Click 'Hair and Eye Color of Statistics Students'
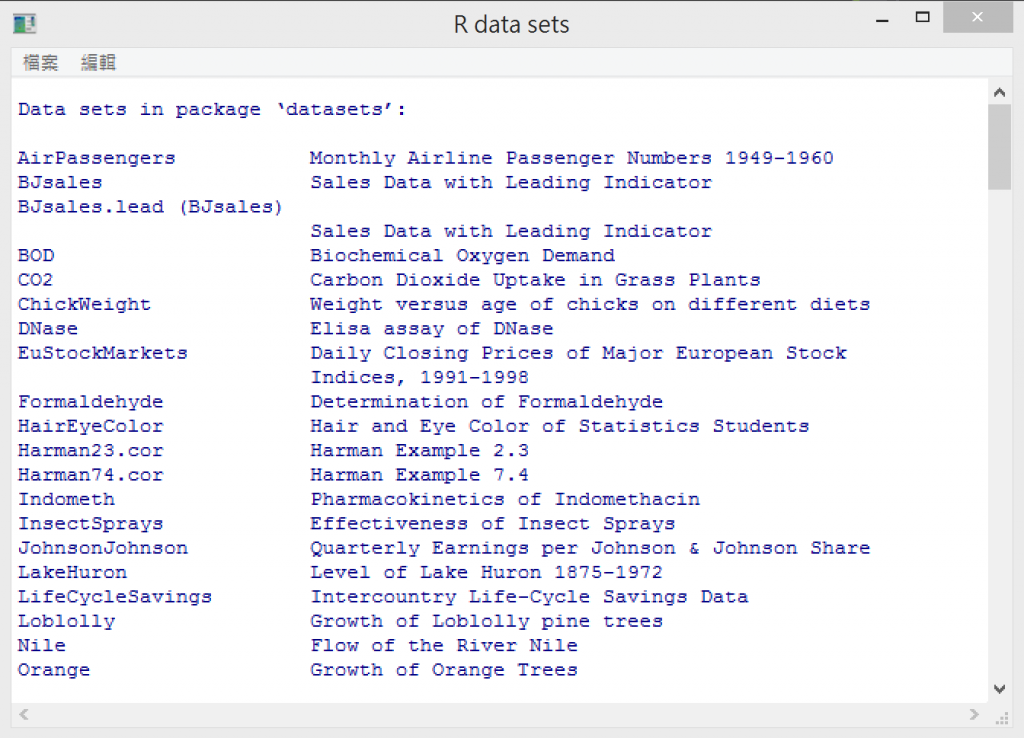 tap(560, 426)
